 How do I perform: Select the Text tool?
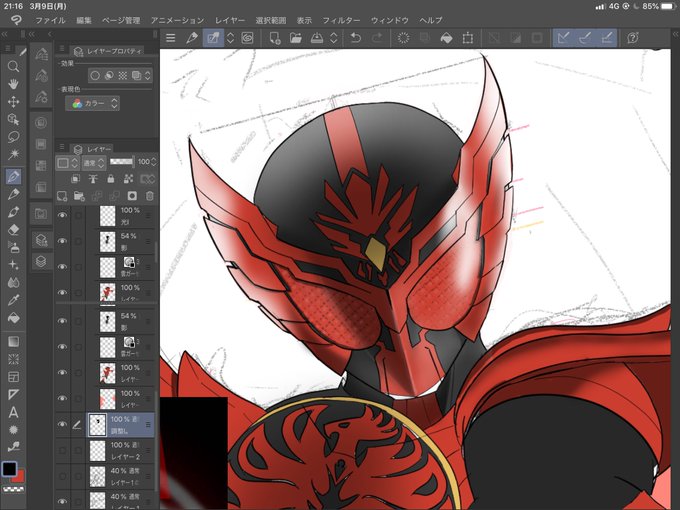pyautogui.click(x=13, y=412)
